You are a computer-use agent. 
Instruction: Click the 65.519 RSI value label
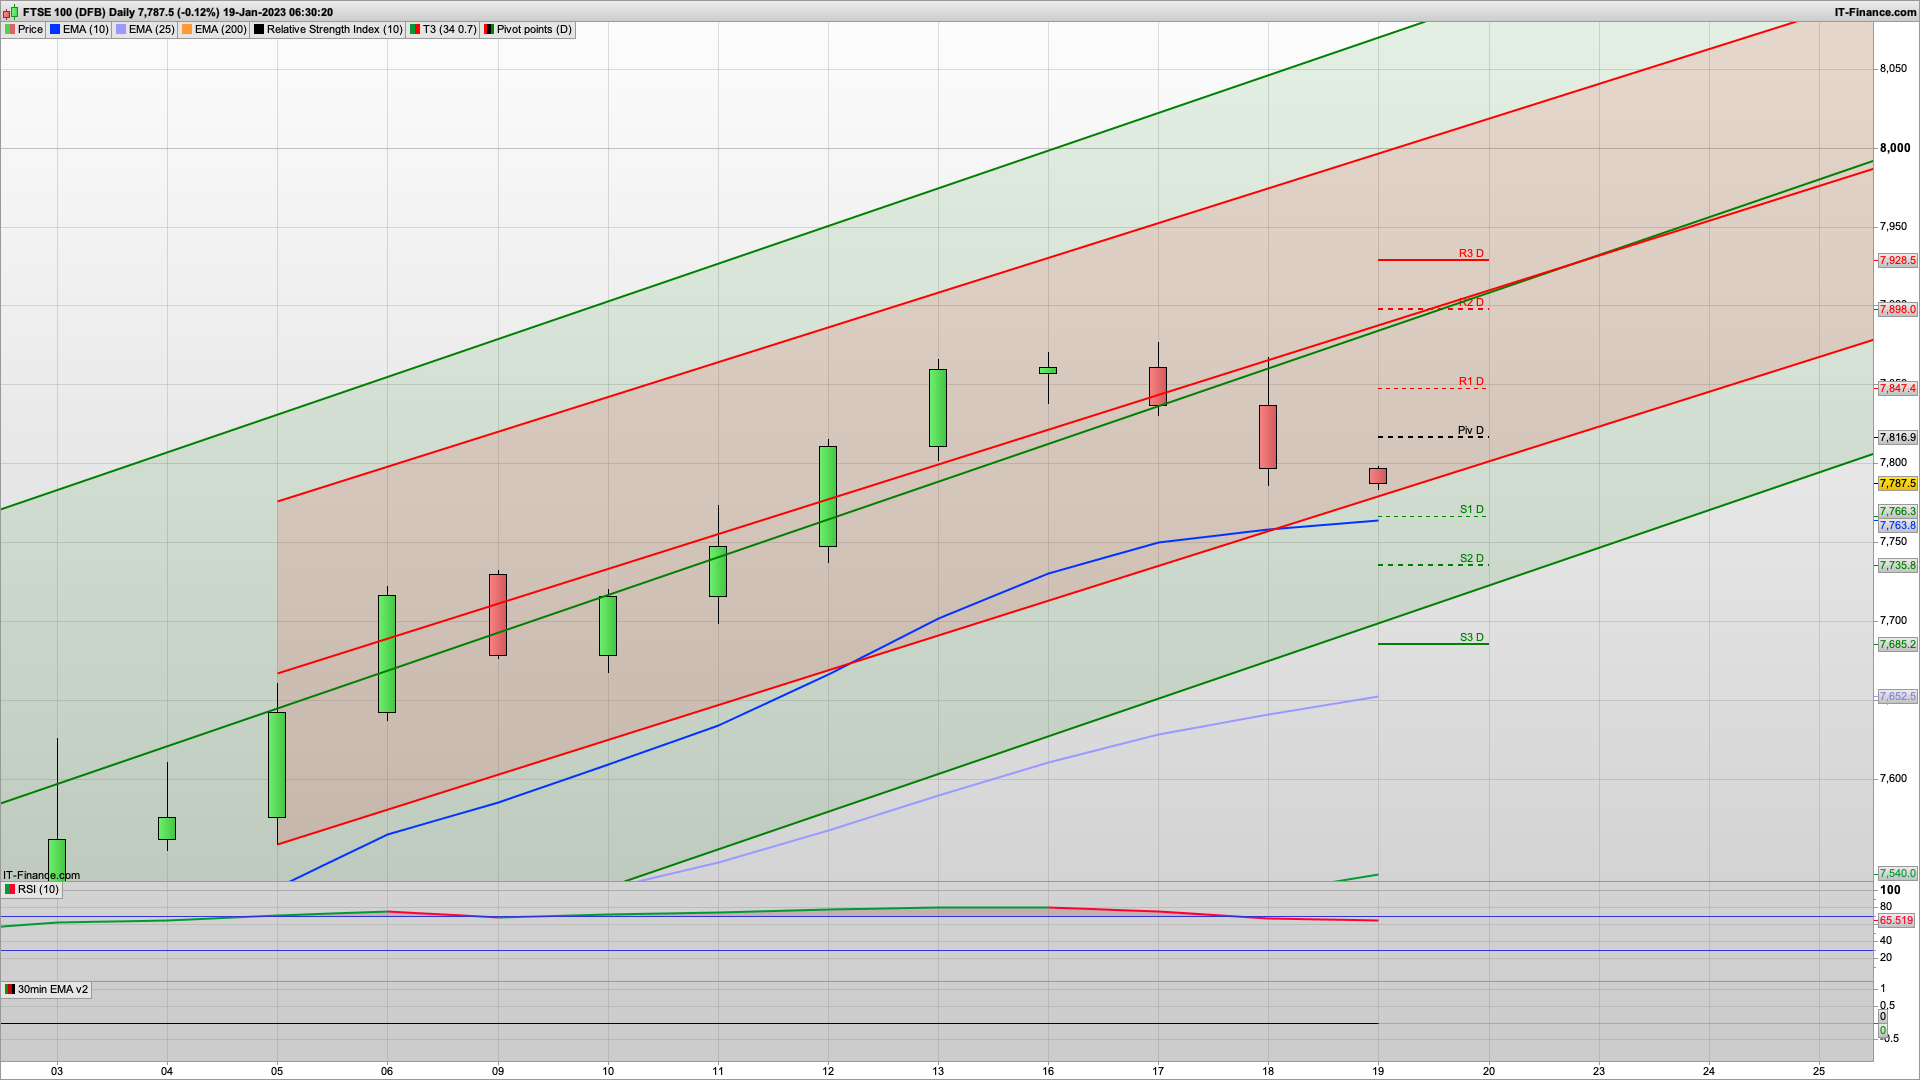[x=1895, y=920]
